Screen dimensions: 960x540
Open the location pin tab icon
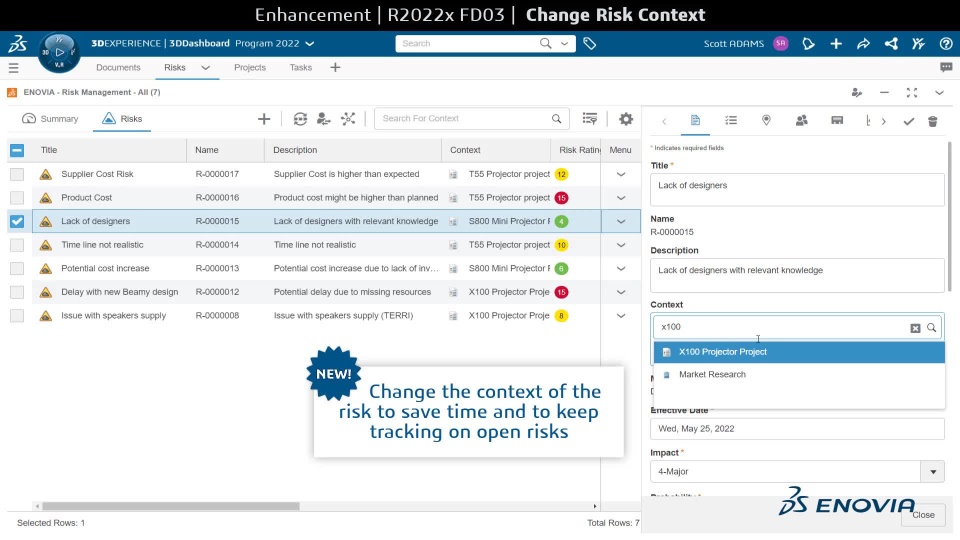(x=766, y=121)
